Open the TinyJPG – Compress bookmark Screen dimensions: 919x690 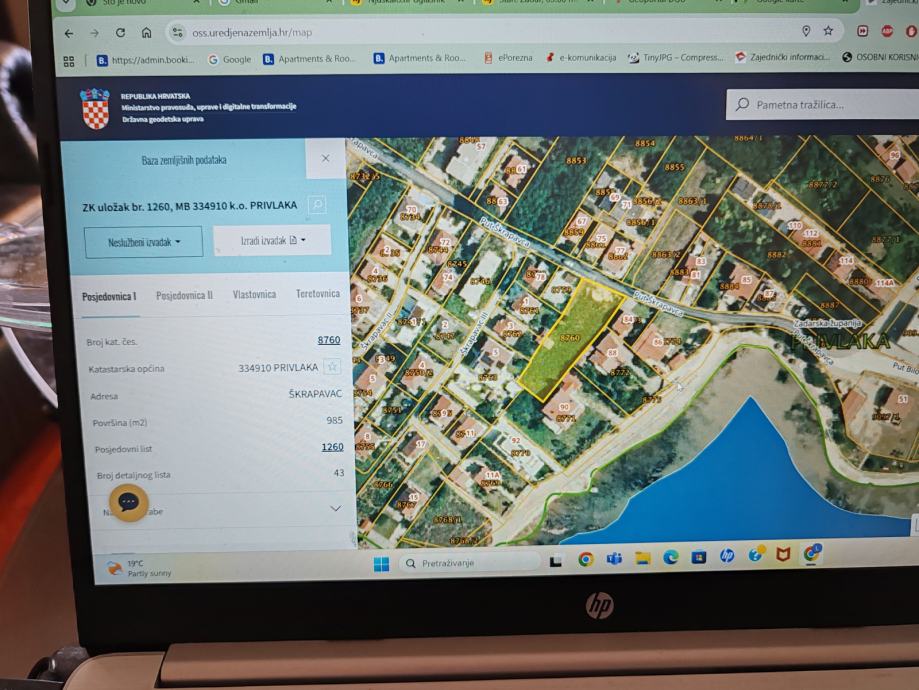[676, 57]
